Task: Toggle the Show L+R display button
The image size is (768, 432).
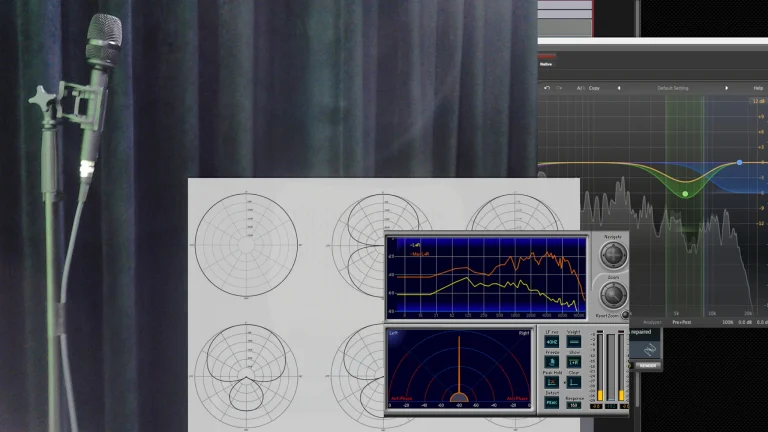Action: pyautogui.click(x=574, y=362)
